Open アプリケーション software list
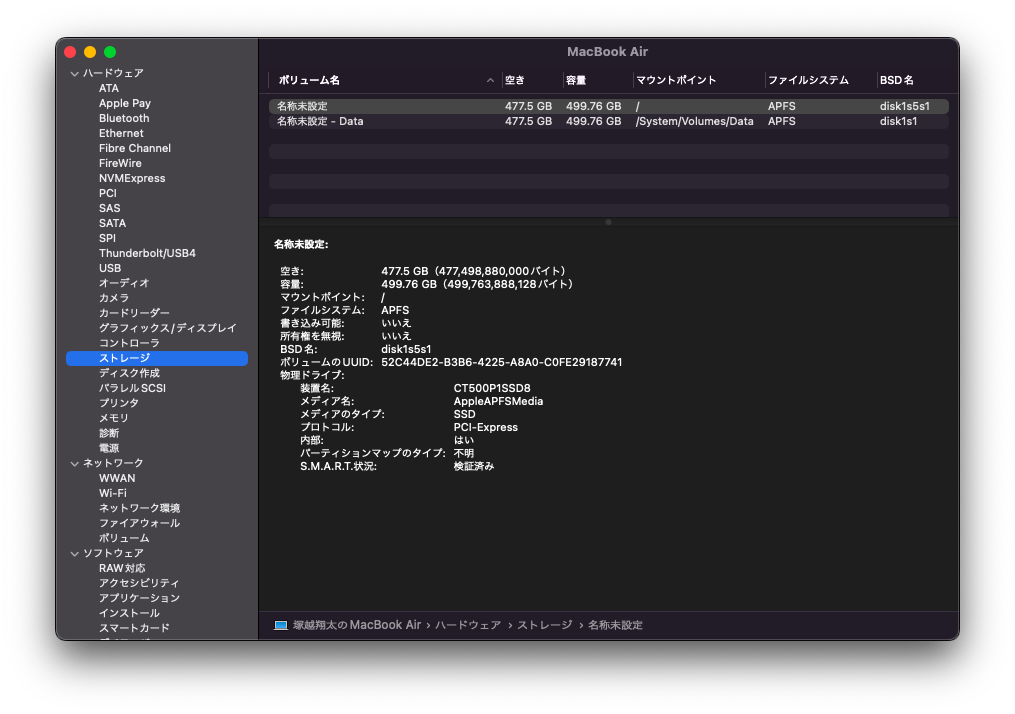 click(139, 598)
